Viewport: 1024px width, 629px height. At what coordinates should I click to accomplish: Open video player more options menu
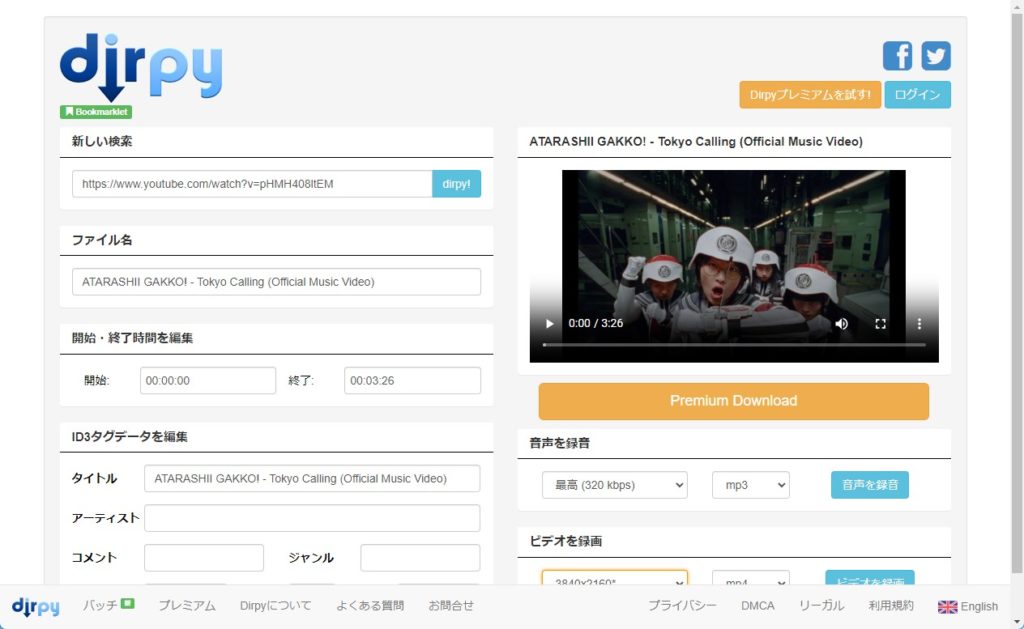tap(919, 324)
